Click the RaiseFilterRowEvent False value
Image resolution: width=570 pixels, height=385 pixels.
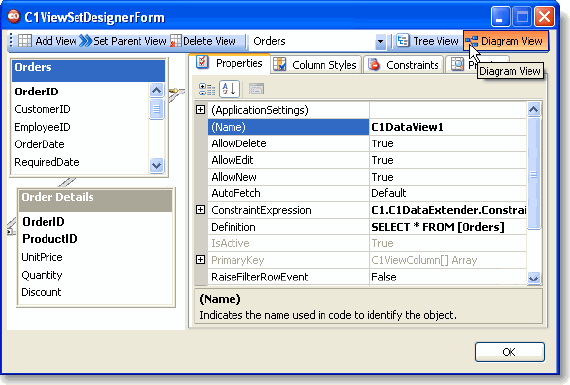tap(384, 277)
